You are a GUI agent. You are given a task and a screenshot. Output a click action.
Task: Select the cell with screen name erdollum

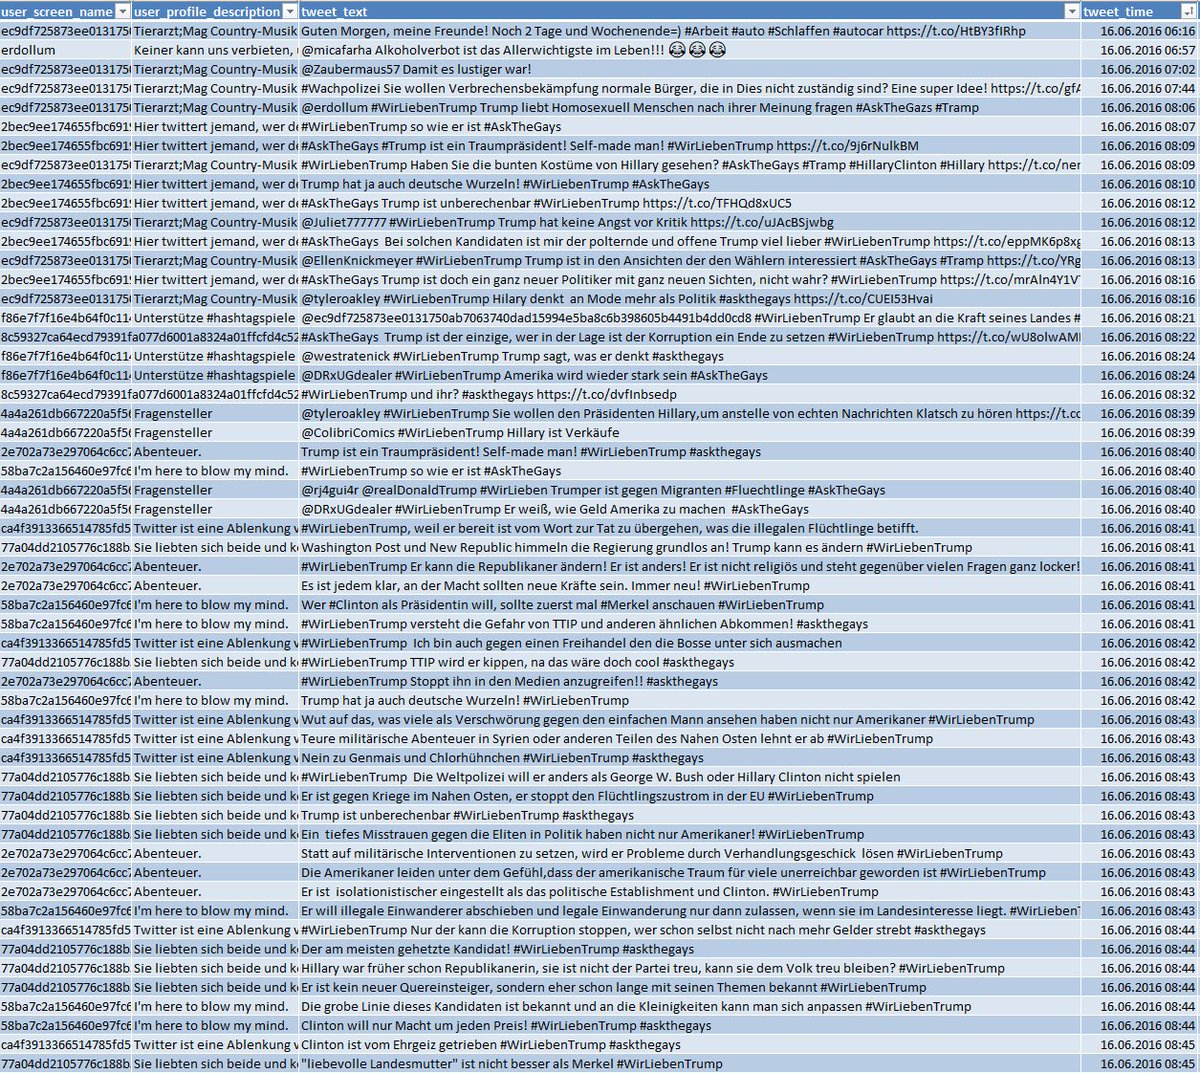click(x=65, y=50)
